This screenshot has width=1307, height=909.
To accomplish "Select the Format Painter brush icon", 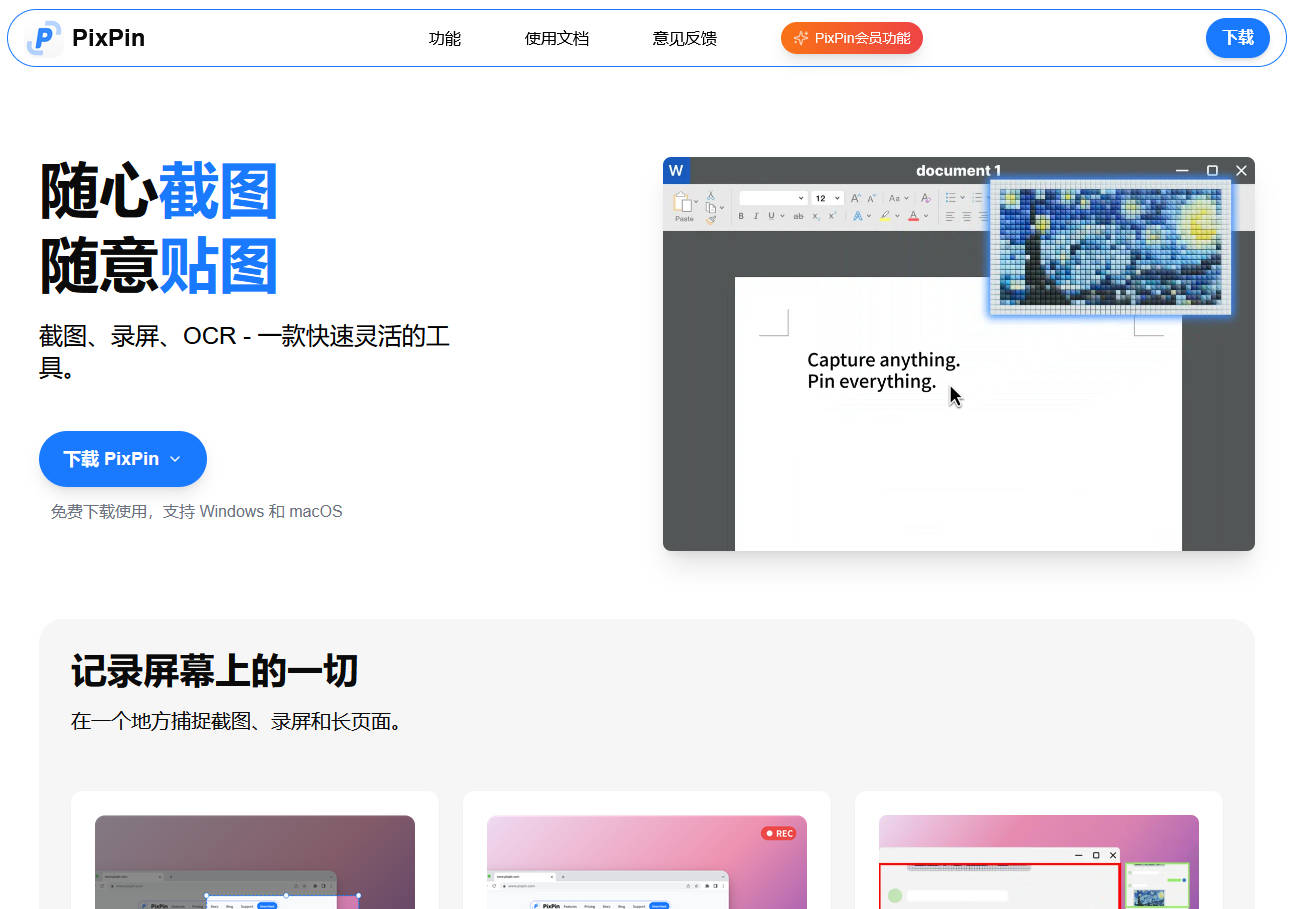I will (x=712, y=218).
